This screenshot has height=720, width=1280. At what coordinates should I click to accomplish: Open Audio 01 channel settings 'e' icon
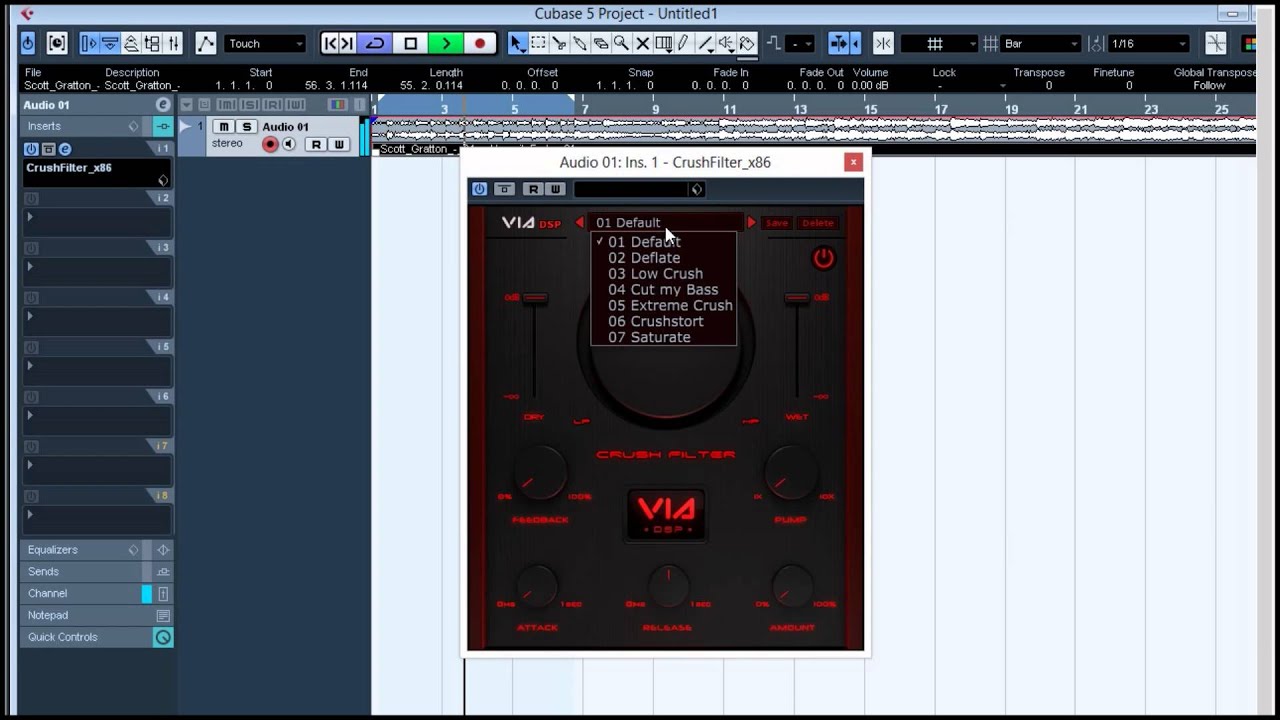(163, 105)
